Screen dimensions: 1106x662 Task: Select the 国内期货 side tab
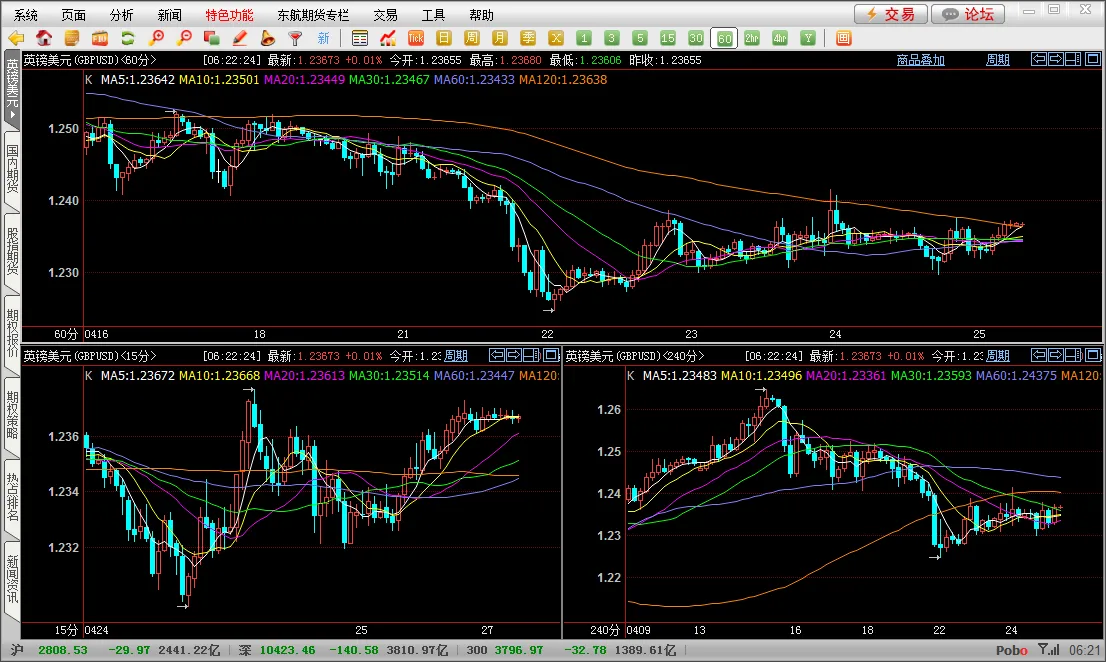pyautogui.click(x=12, y=169)
